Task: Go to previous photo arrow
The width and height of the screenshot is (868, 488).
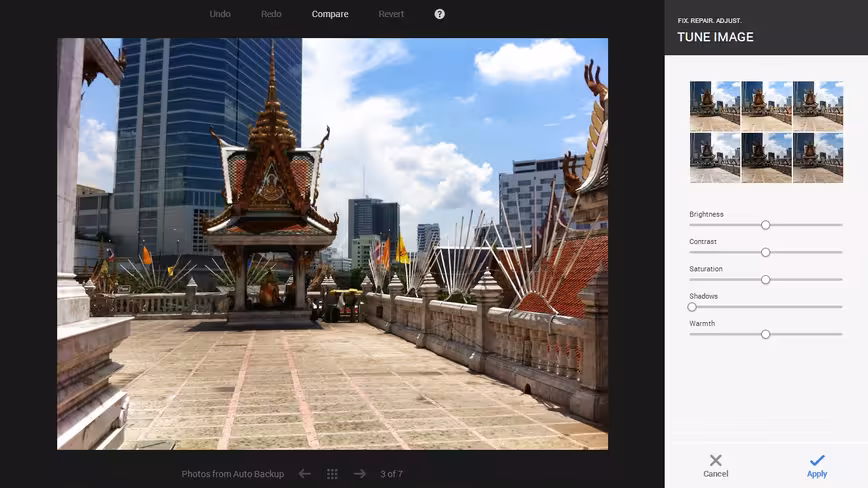Action: point(304,474)
